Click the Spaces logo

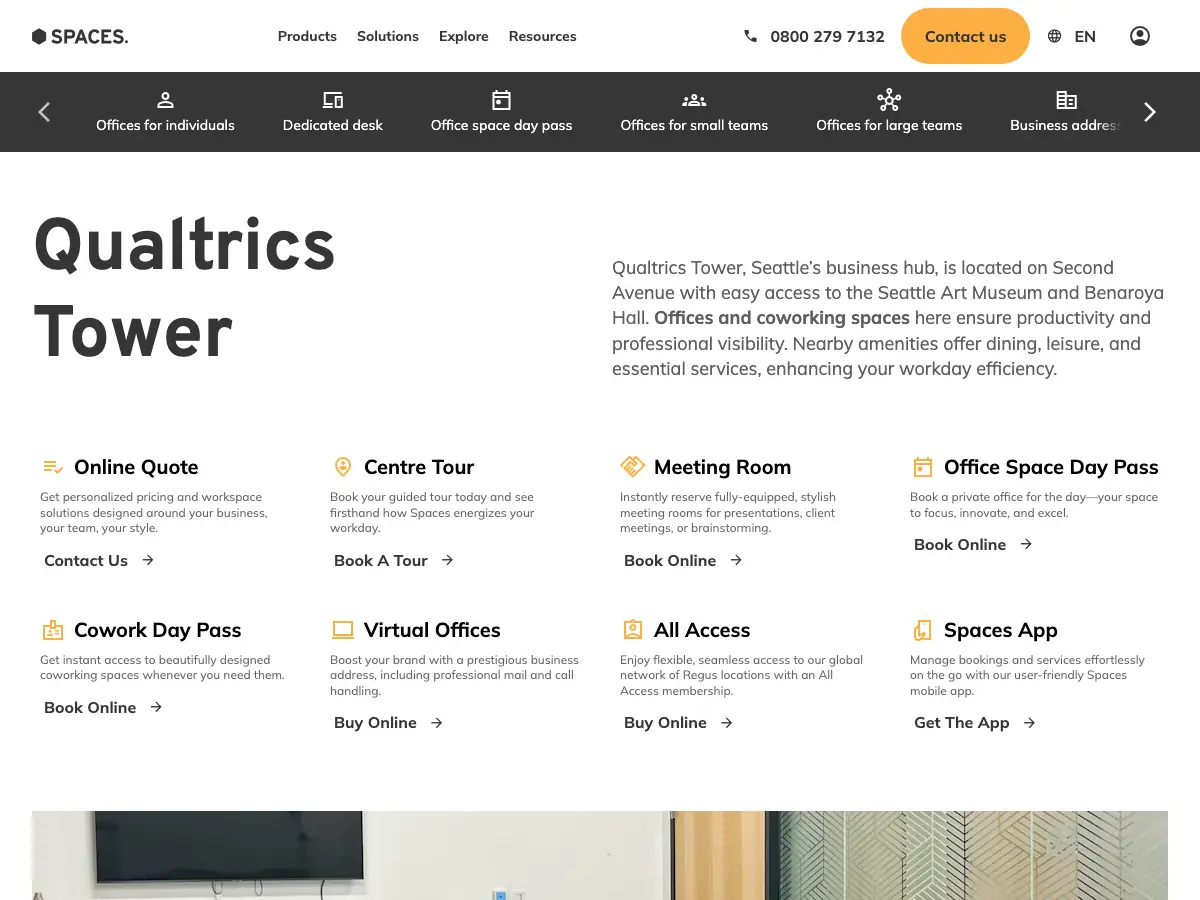coord(80,36)
